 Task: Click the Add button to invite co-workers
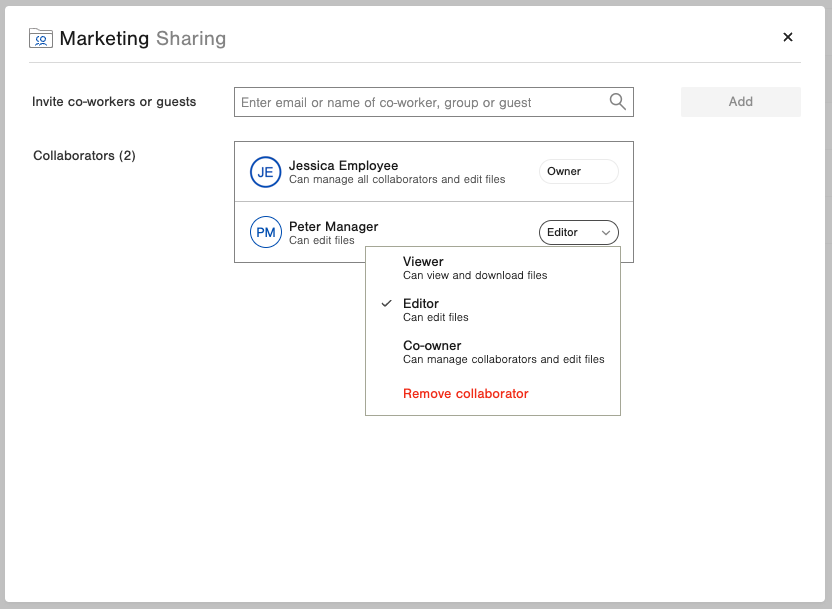coord(740,101)
